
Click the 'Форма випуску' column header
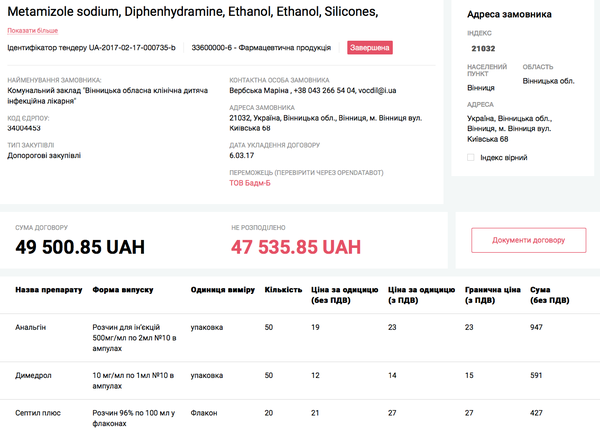[122, 289]
